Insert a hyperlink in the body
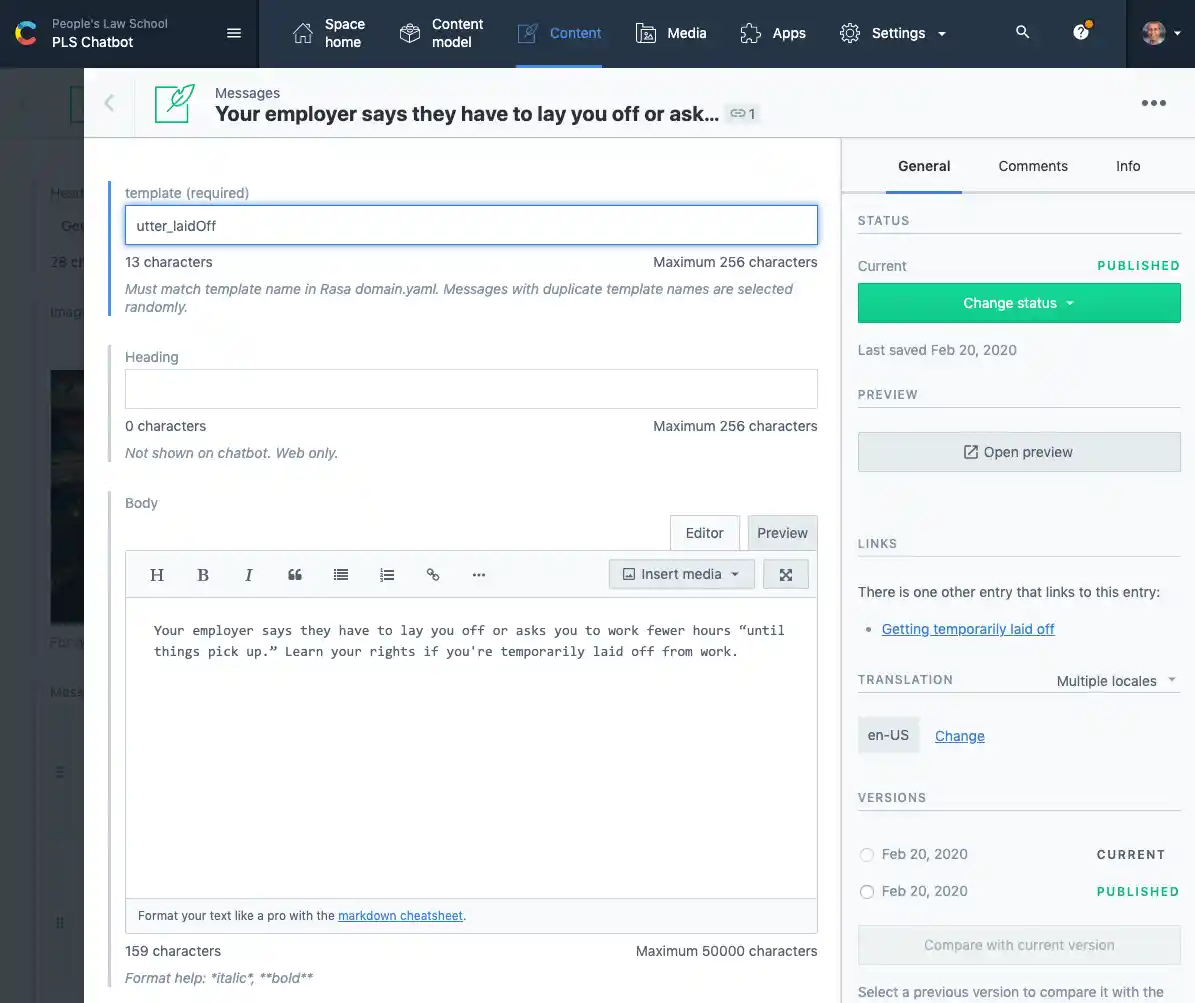This screenshot has width=1195, height=1003. (x=433, y=575)
